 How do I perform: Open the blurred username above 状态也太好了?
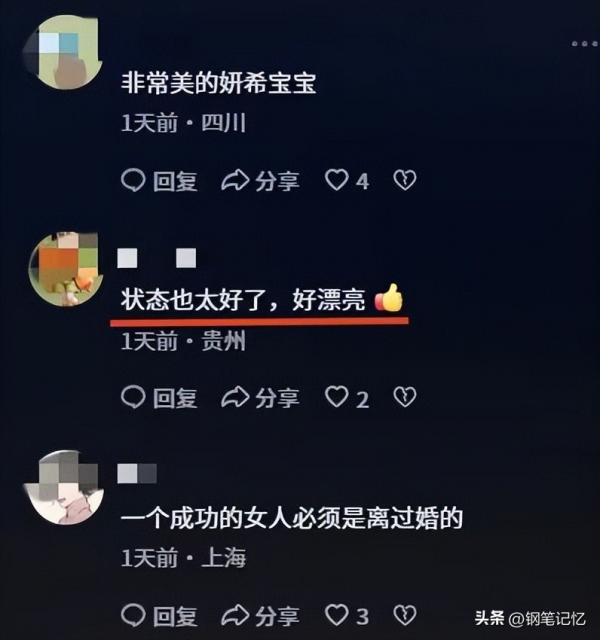[x=157, y=258]
